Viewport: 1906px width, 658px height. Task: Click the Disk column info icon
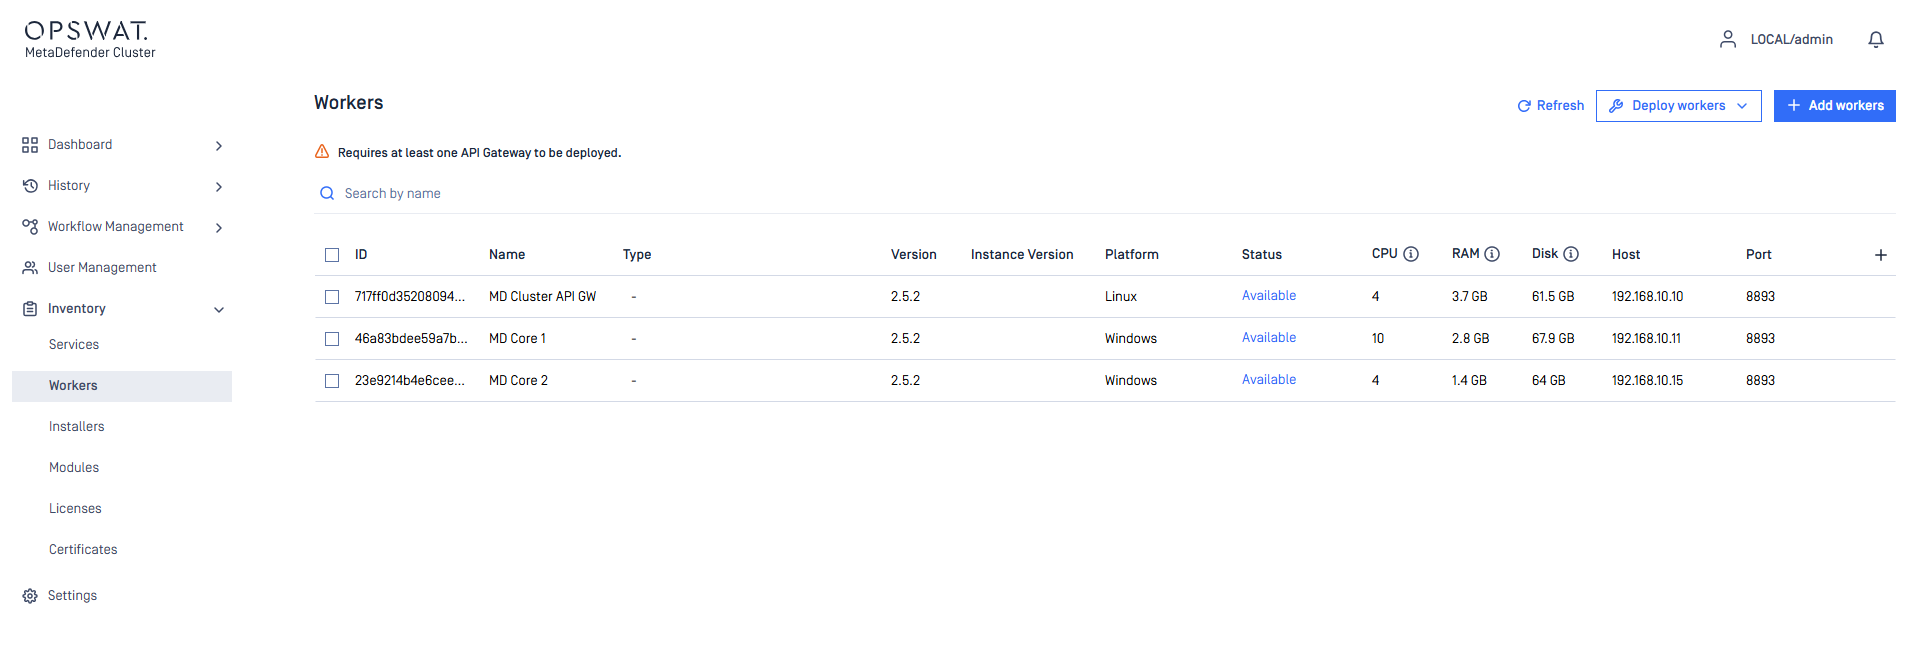click(x=1571, y=254)
